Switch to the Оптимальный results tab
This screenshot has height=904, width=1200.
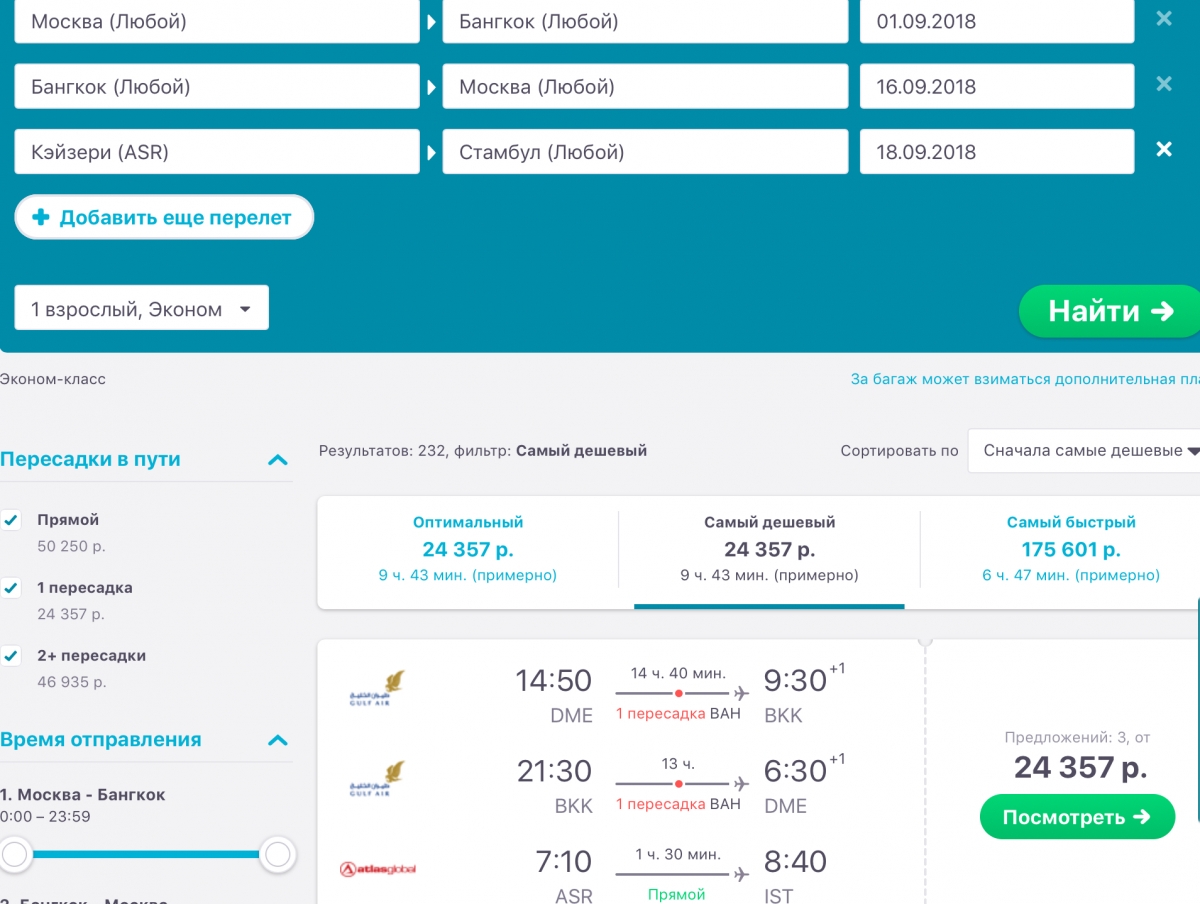pyautogui.click(x=467, y=549)
